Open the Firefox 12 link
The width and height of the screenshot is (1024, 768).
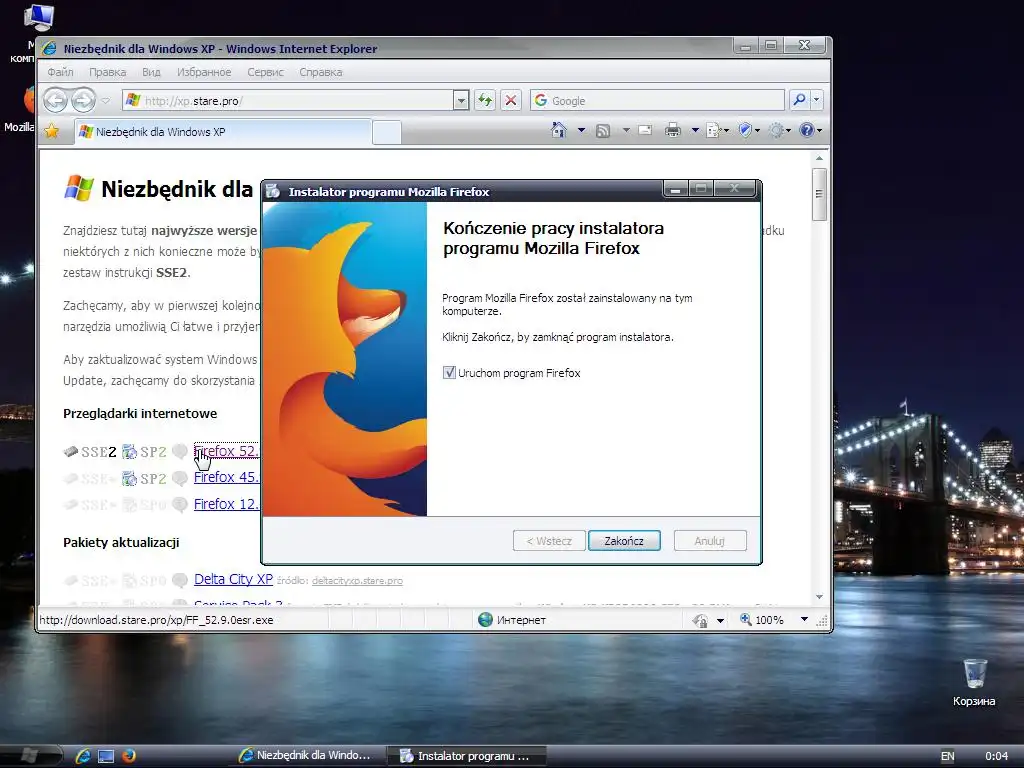click(227, 504)
